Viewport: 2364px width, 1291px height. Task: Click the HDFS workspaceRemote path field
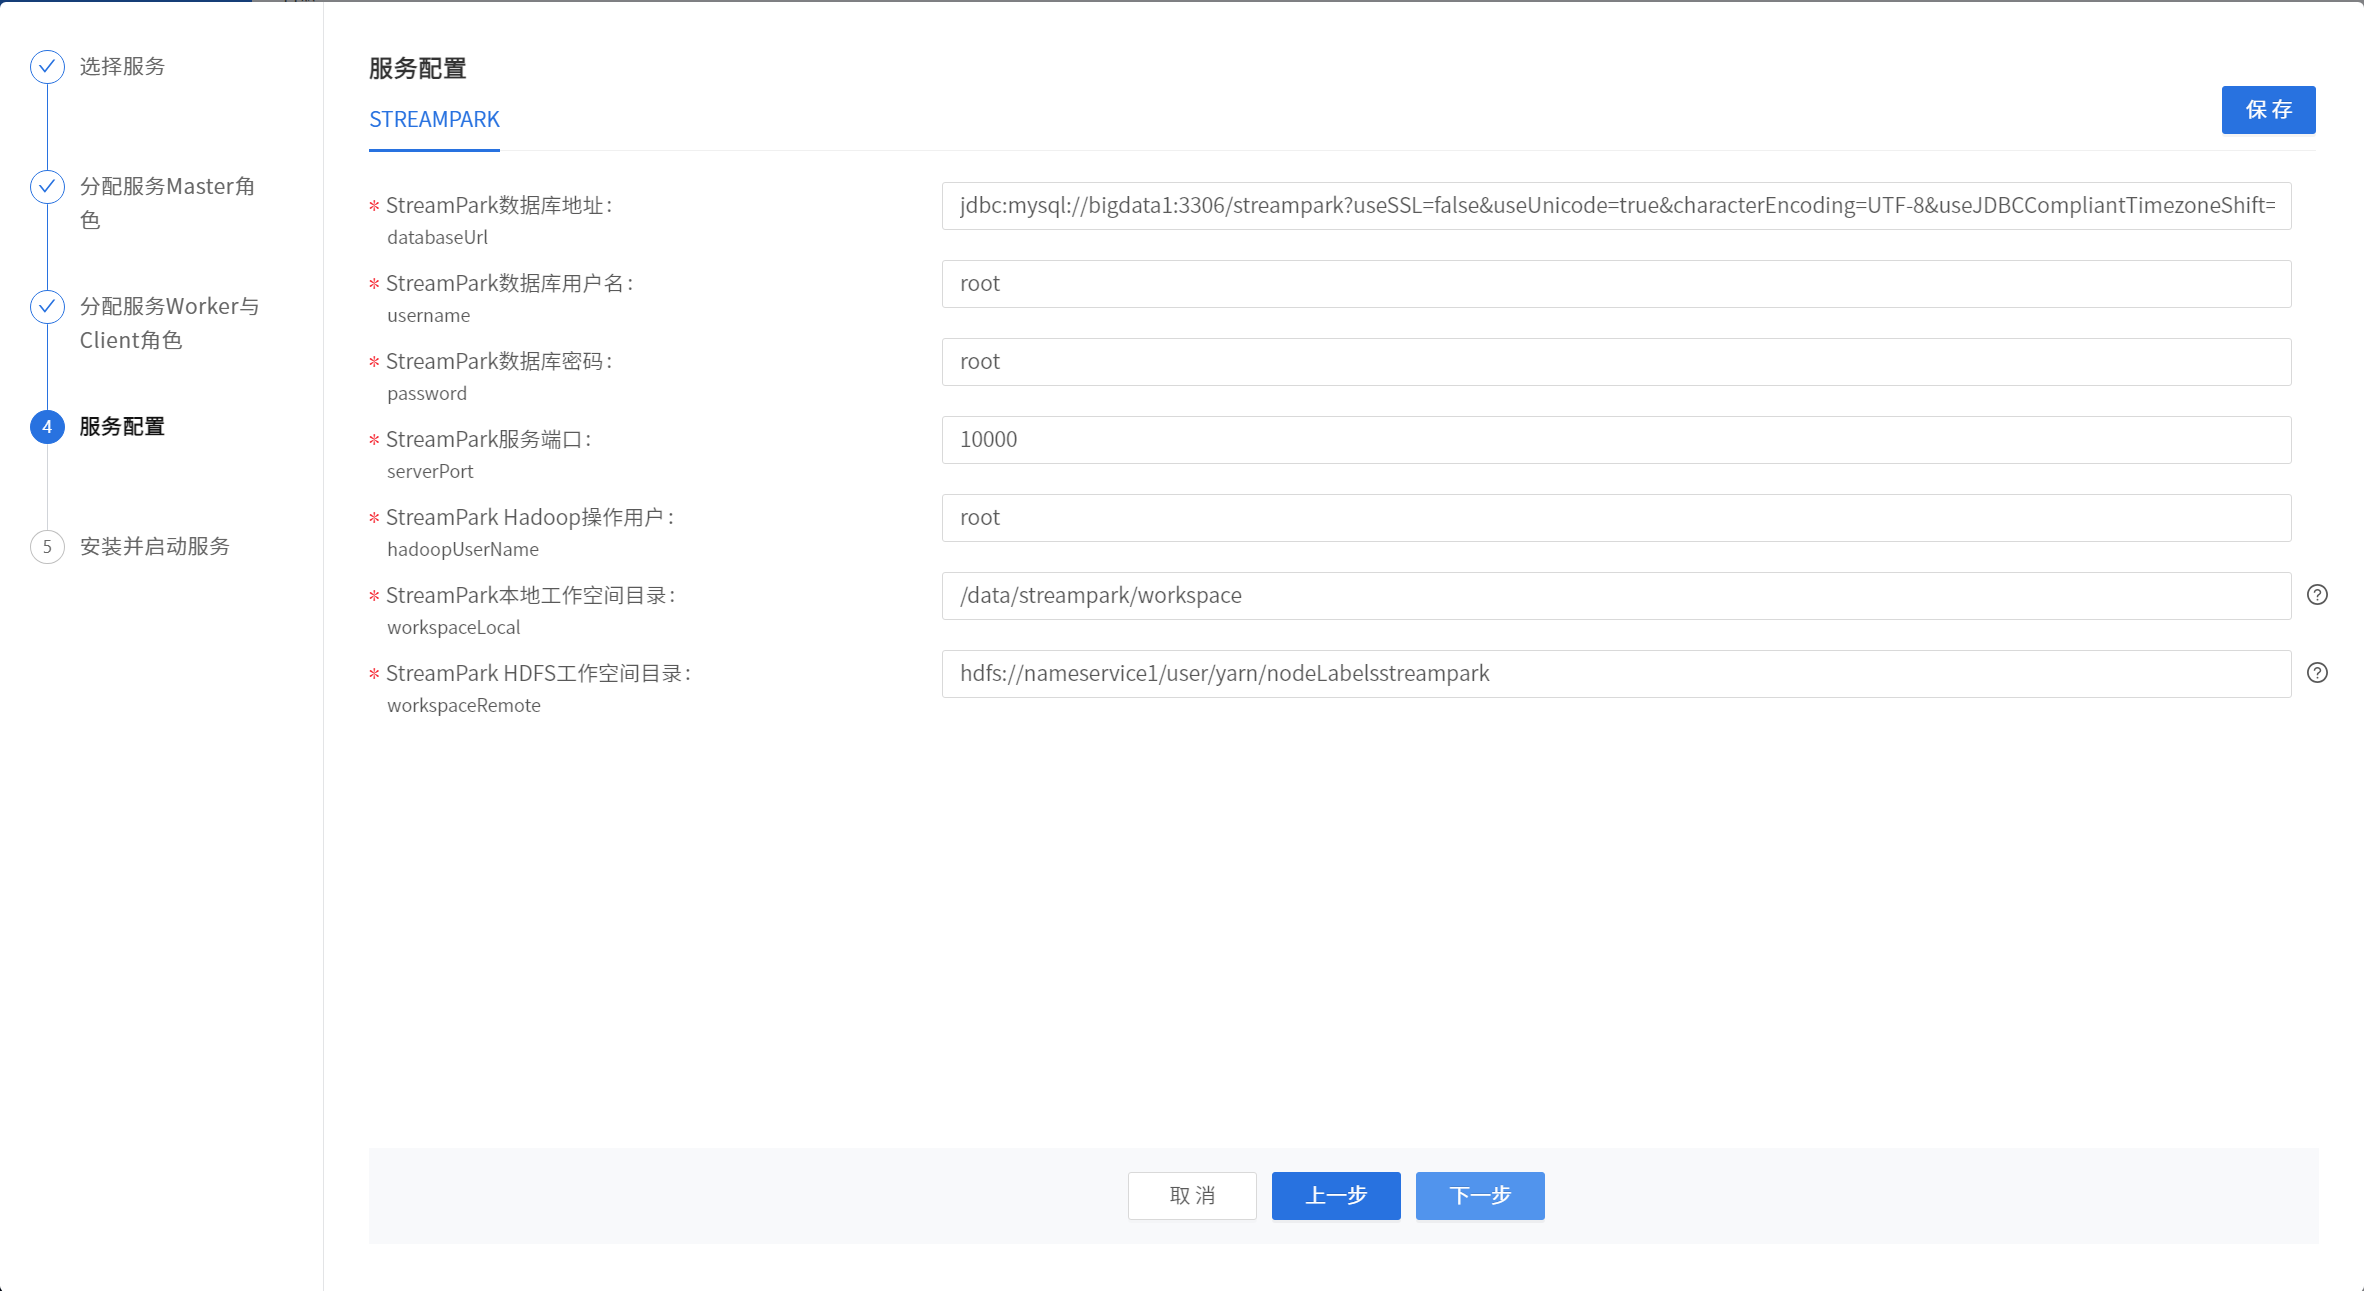pos(1616,674)
